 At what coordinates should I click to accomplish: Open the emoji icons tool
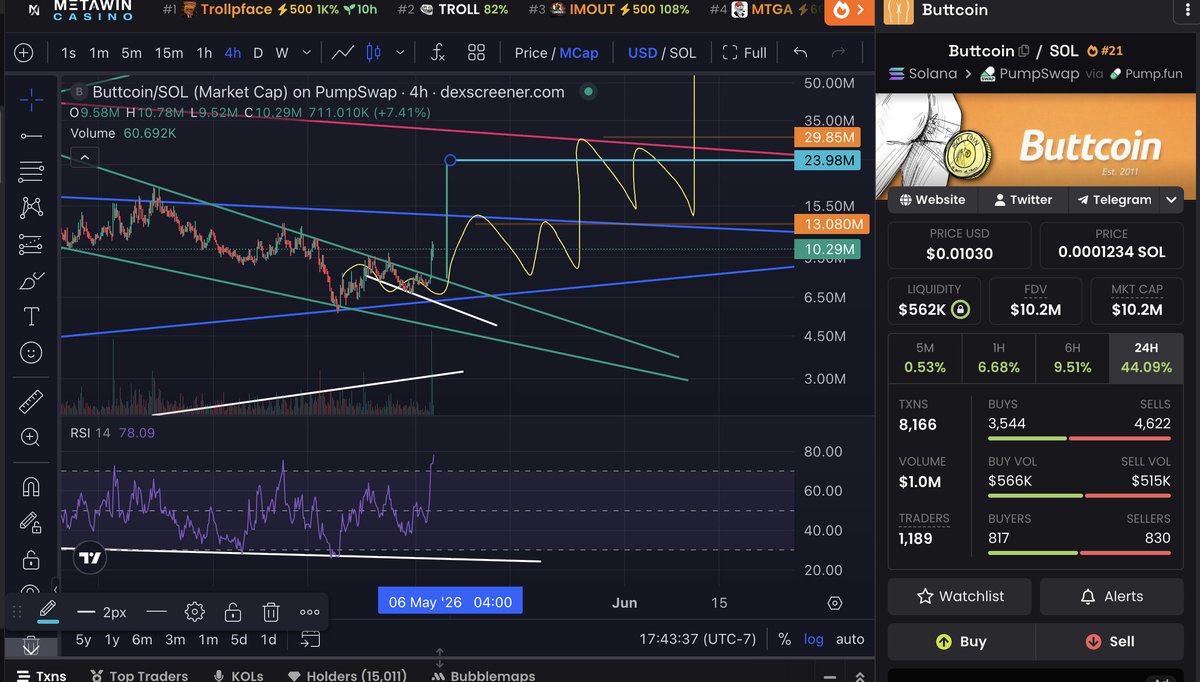click(31, 353)
